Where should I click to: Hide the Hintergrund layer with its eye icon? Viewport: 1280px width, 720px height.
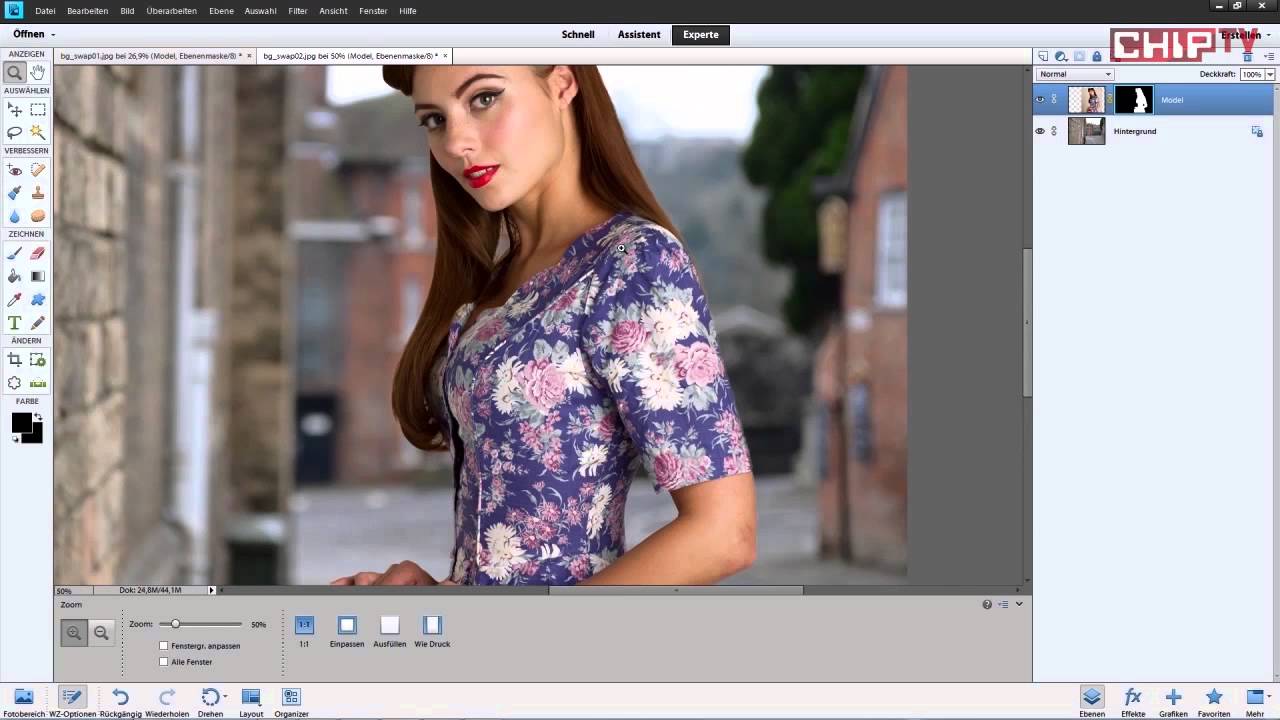coord(1040,131)
